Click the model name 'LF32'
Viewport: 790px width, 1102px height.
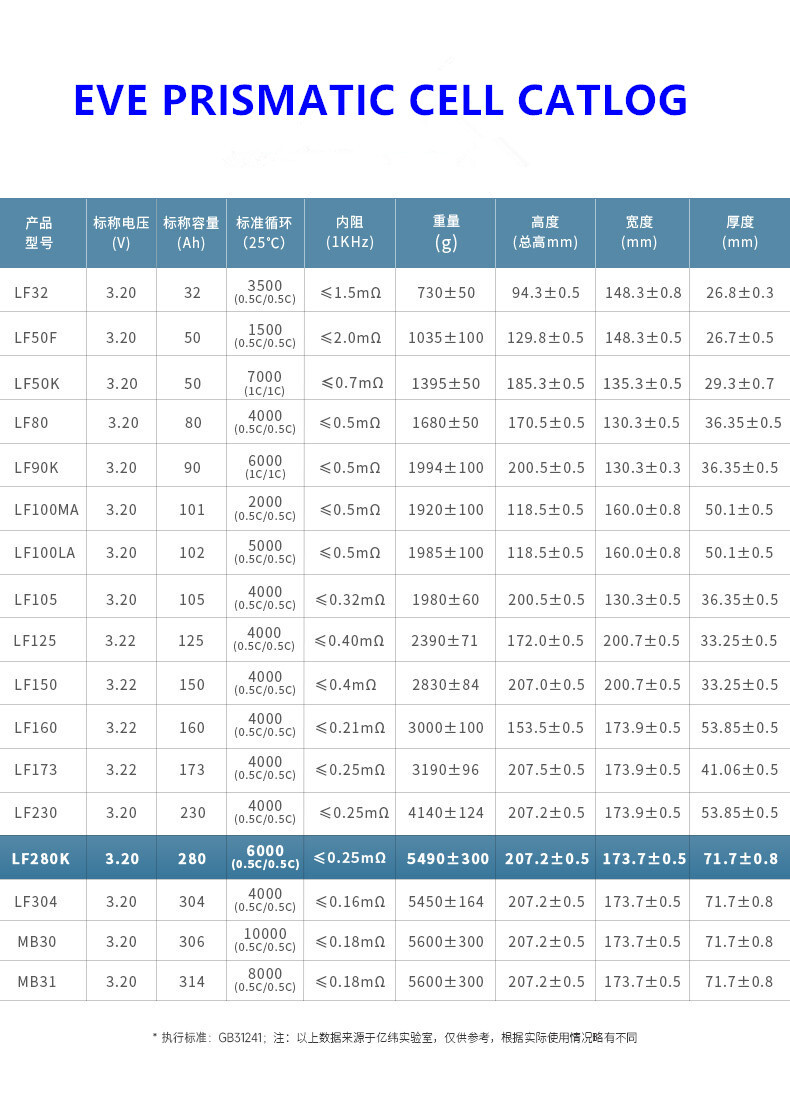(x=32, y=292)
